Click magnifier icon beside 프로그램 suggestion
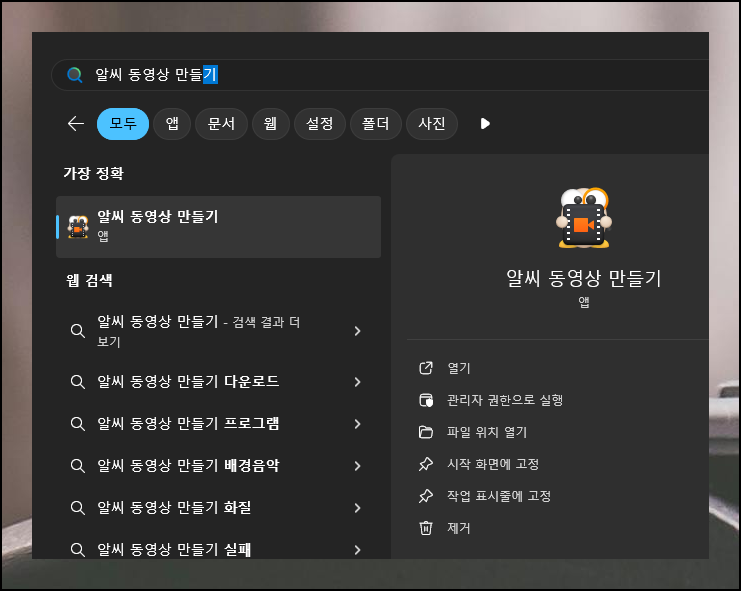Image resolution: width=741 pixels, height=591 pixels. click(x=78, y=424)
